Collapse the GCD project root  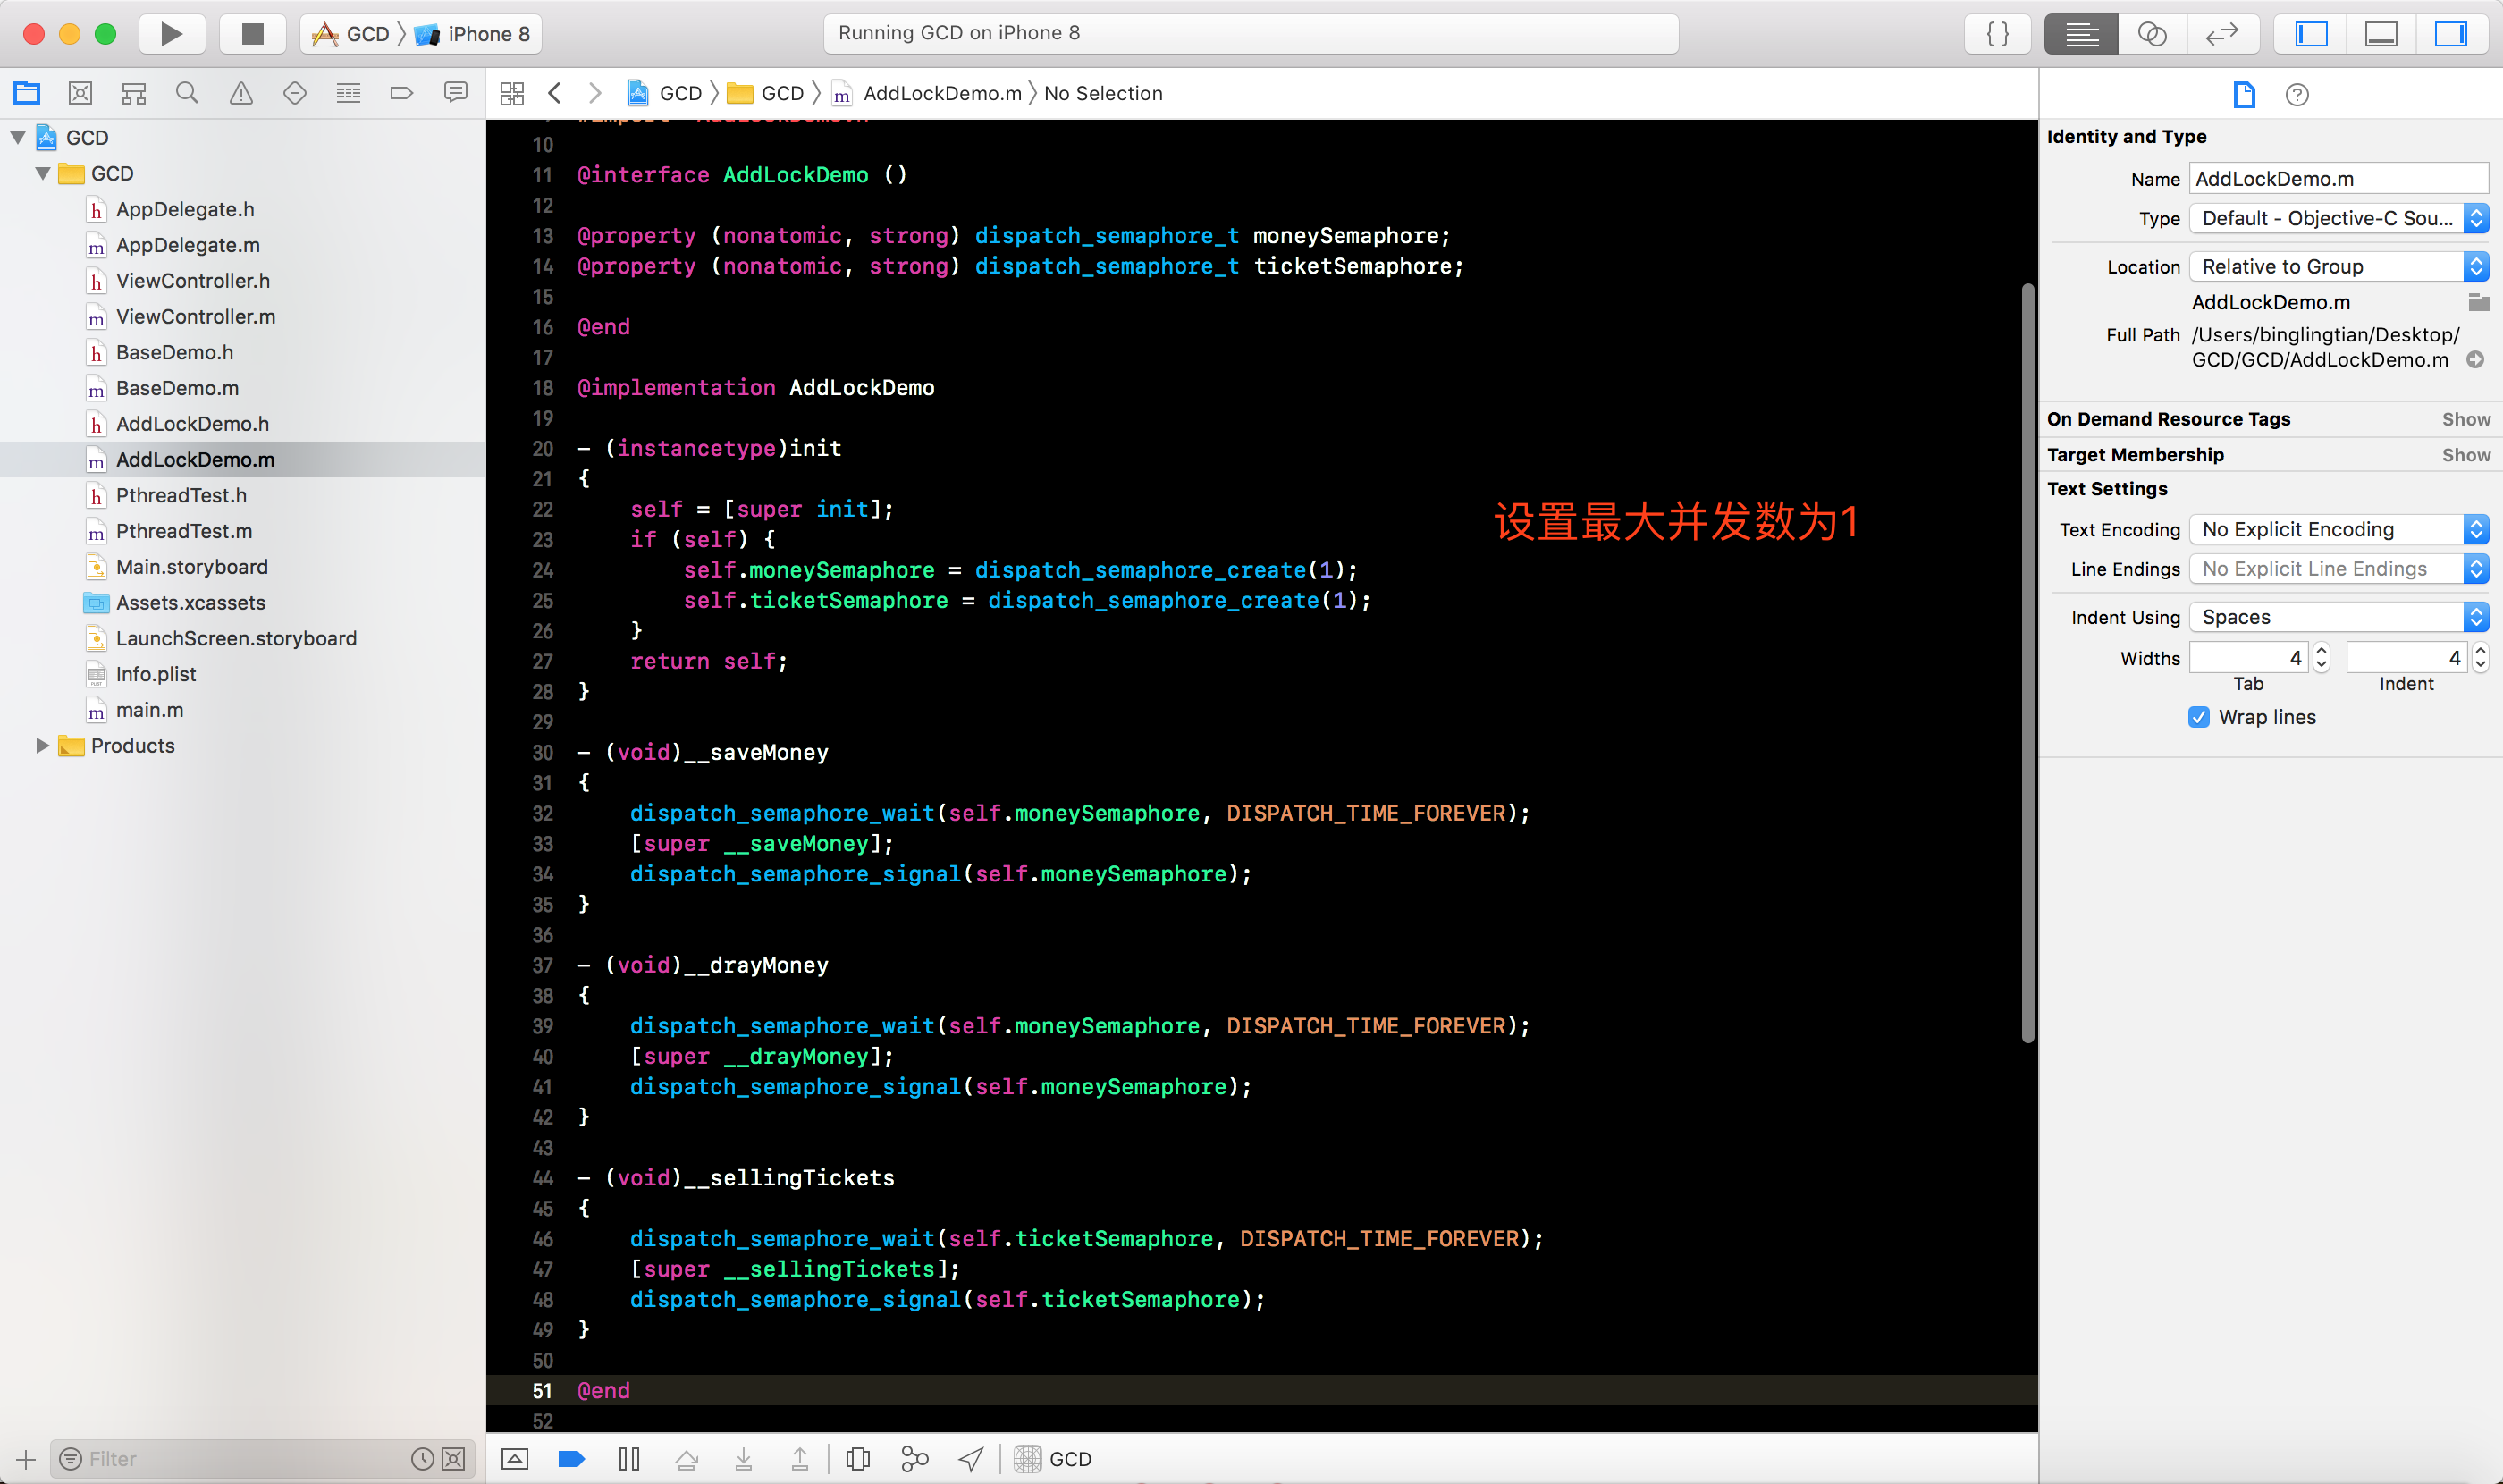coord(18,137)
